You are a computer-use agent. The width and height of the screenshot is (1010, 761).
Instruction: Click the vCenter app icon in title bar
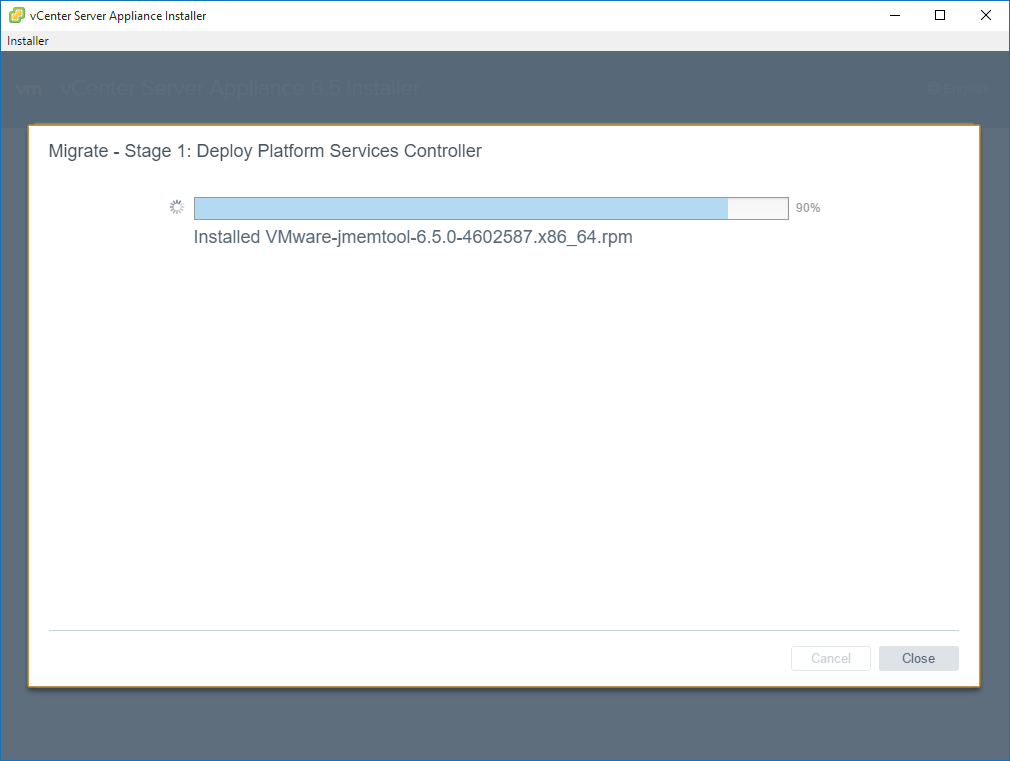[x=17, y=15]
